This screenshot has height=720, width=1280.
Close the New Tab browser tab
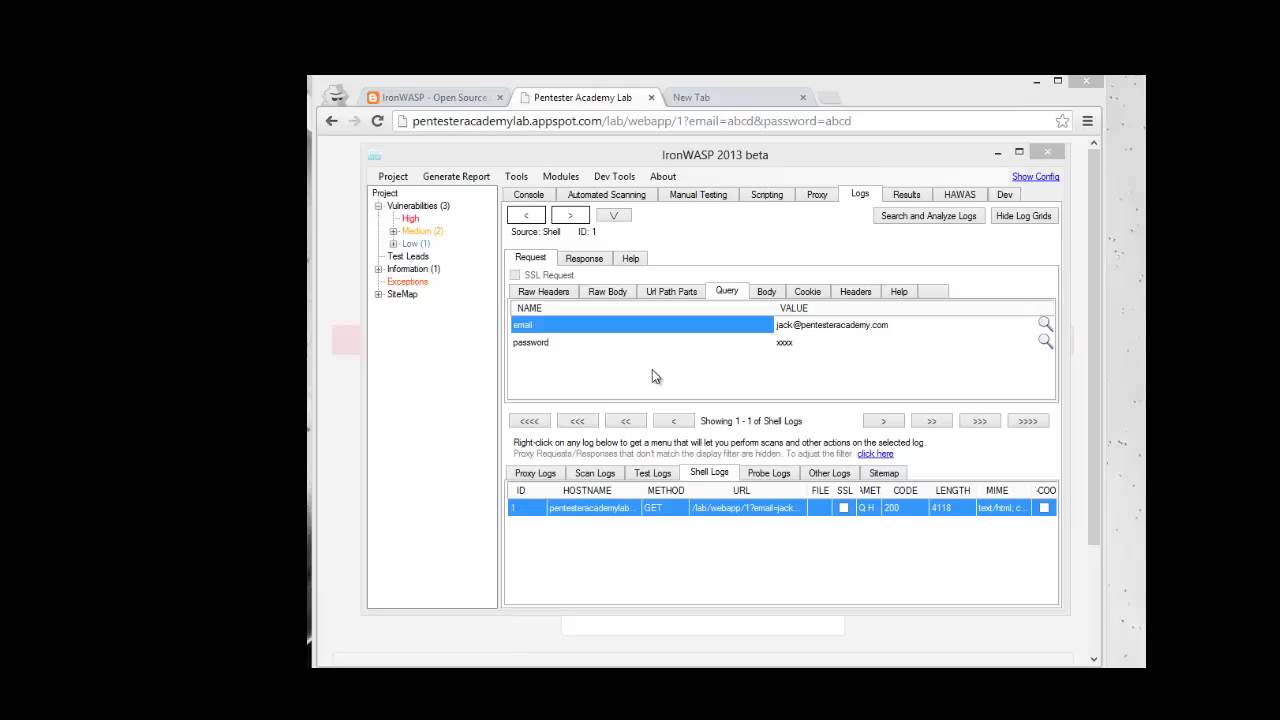(802, 98)
